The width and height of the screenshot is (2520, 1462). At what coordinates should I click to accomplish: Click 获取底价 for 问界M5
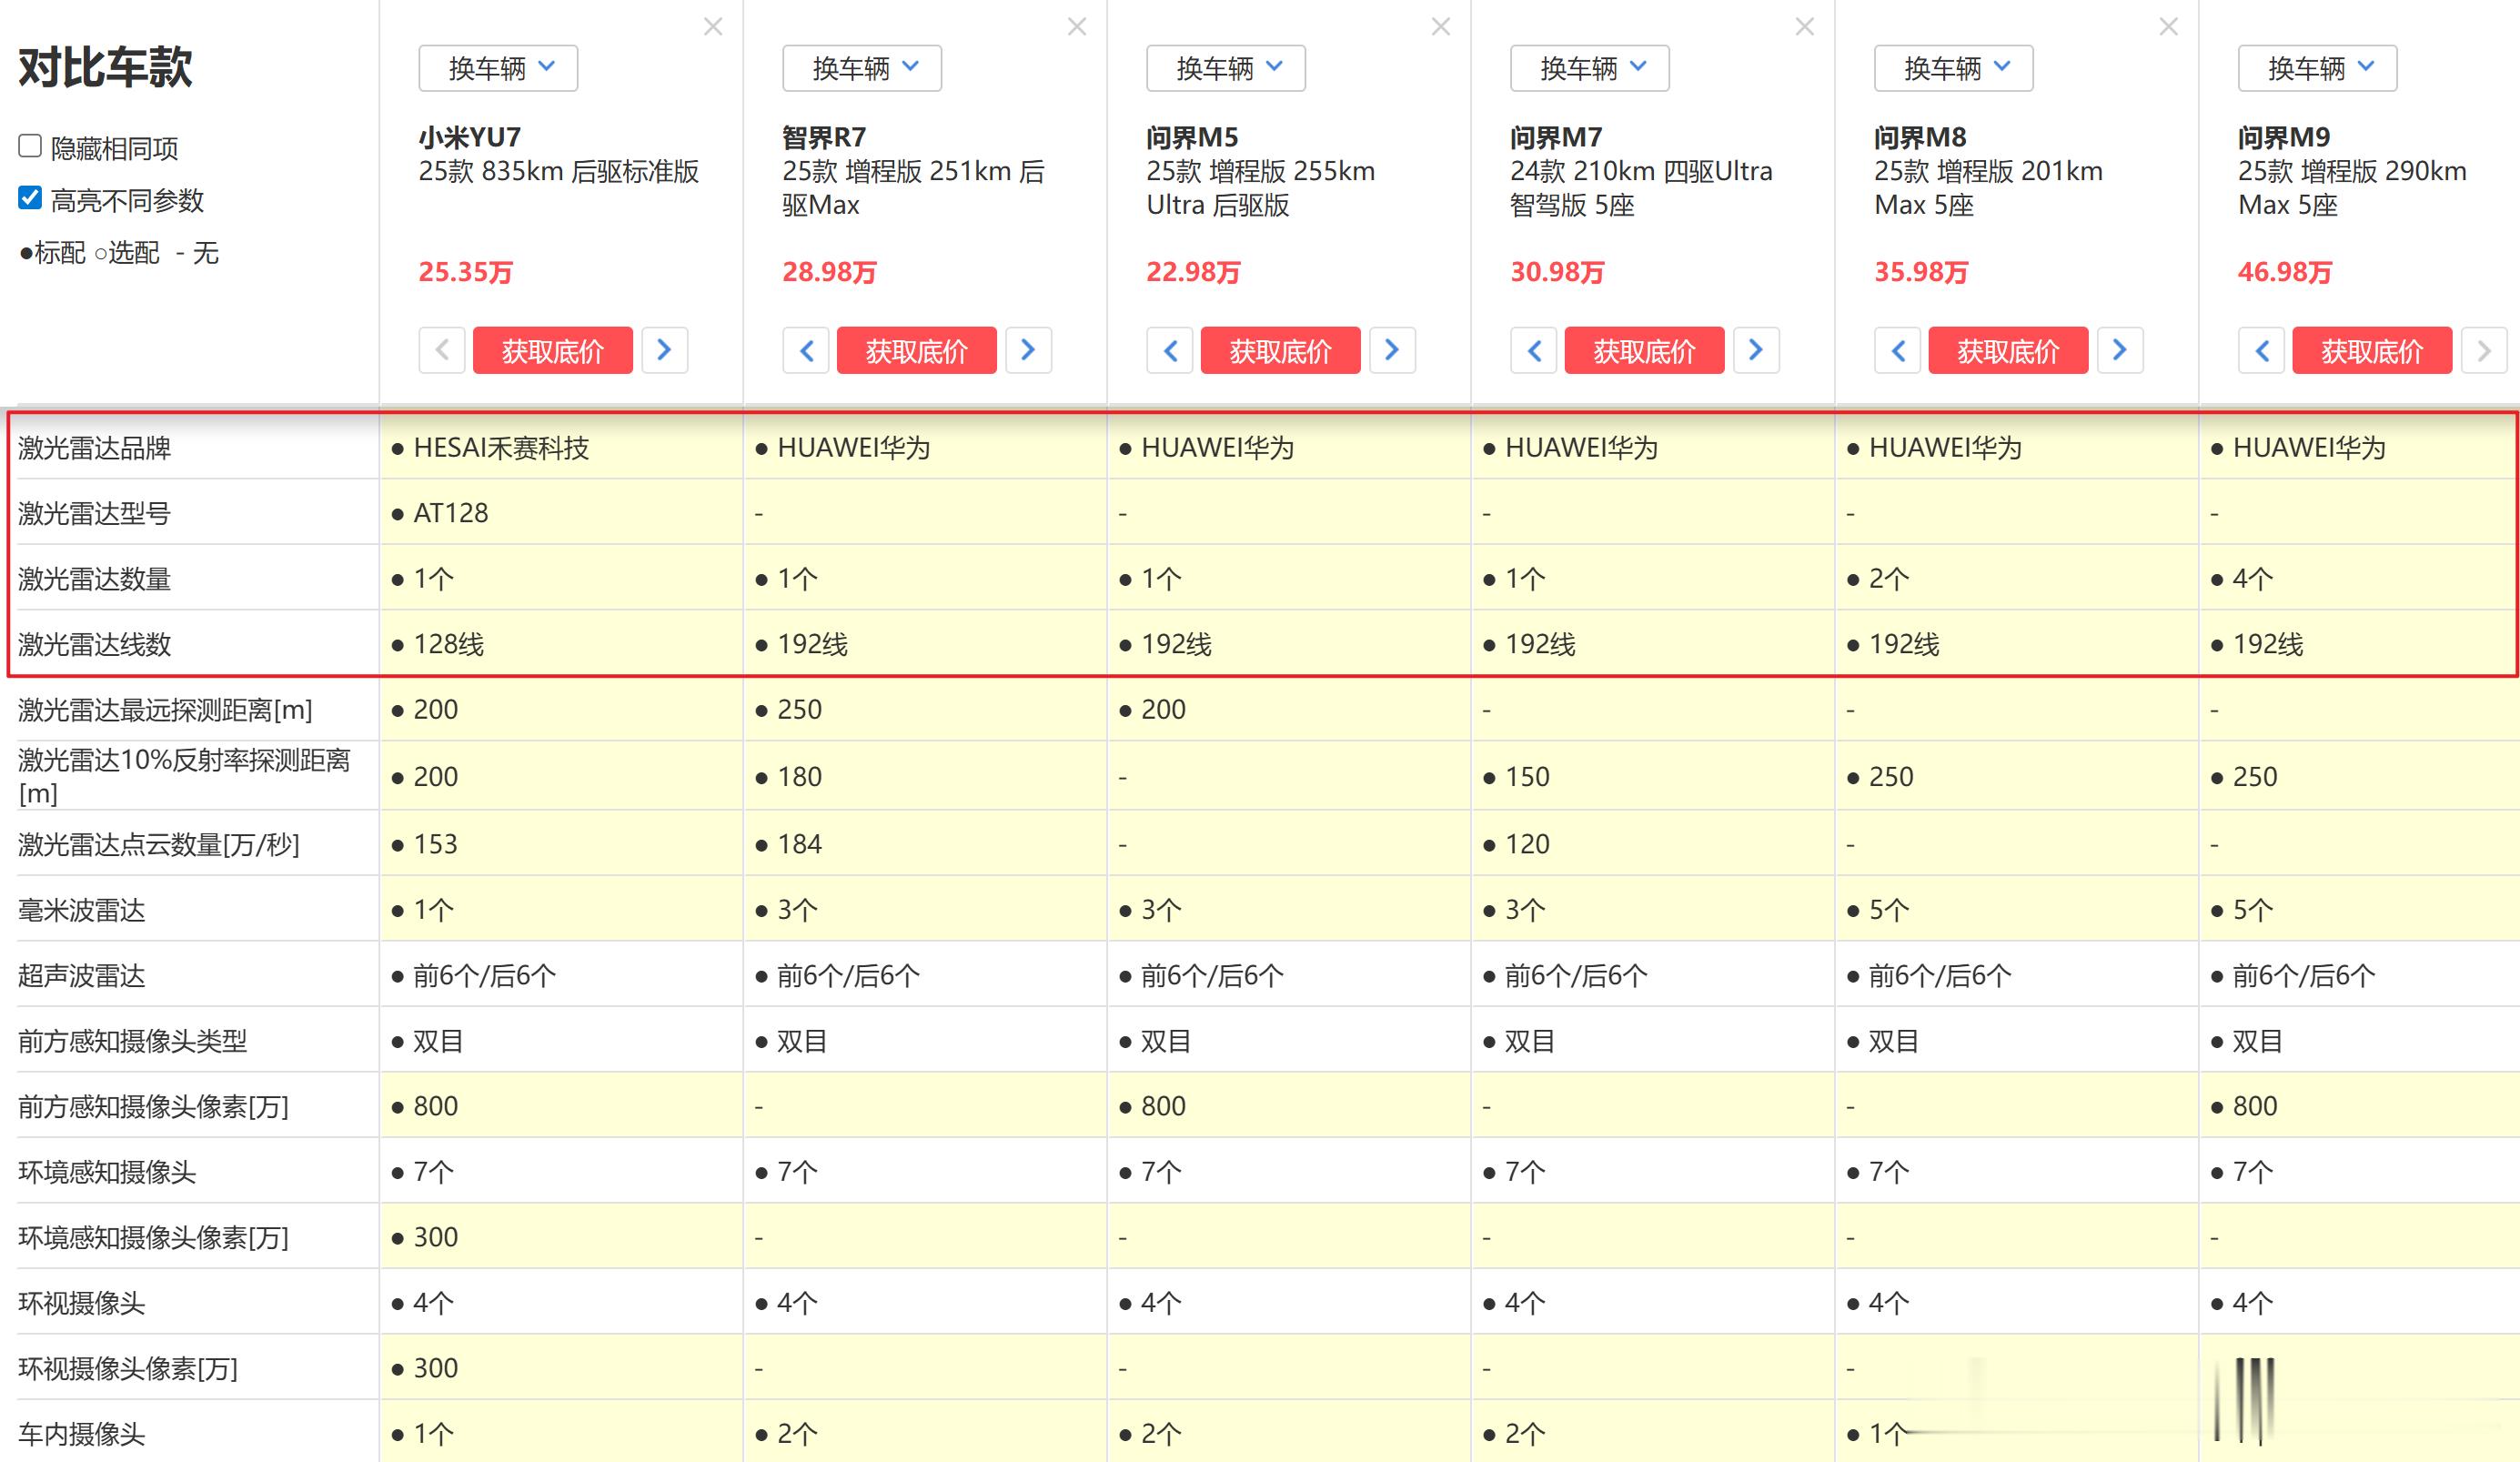pyautogui.click(x=1281, y=350)
